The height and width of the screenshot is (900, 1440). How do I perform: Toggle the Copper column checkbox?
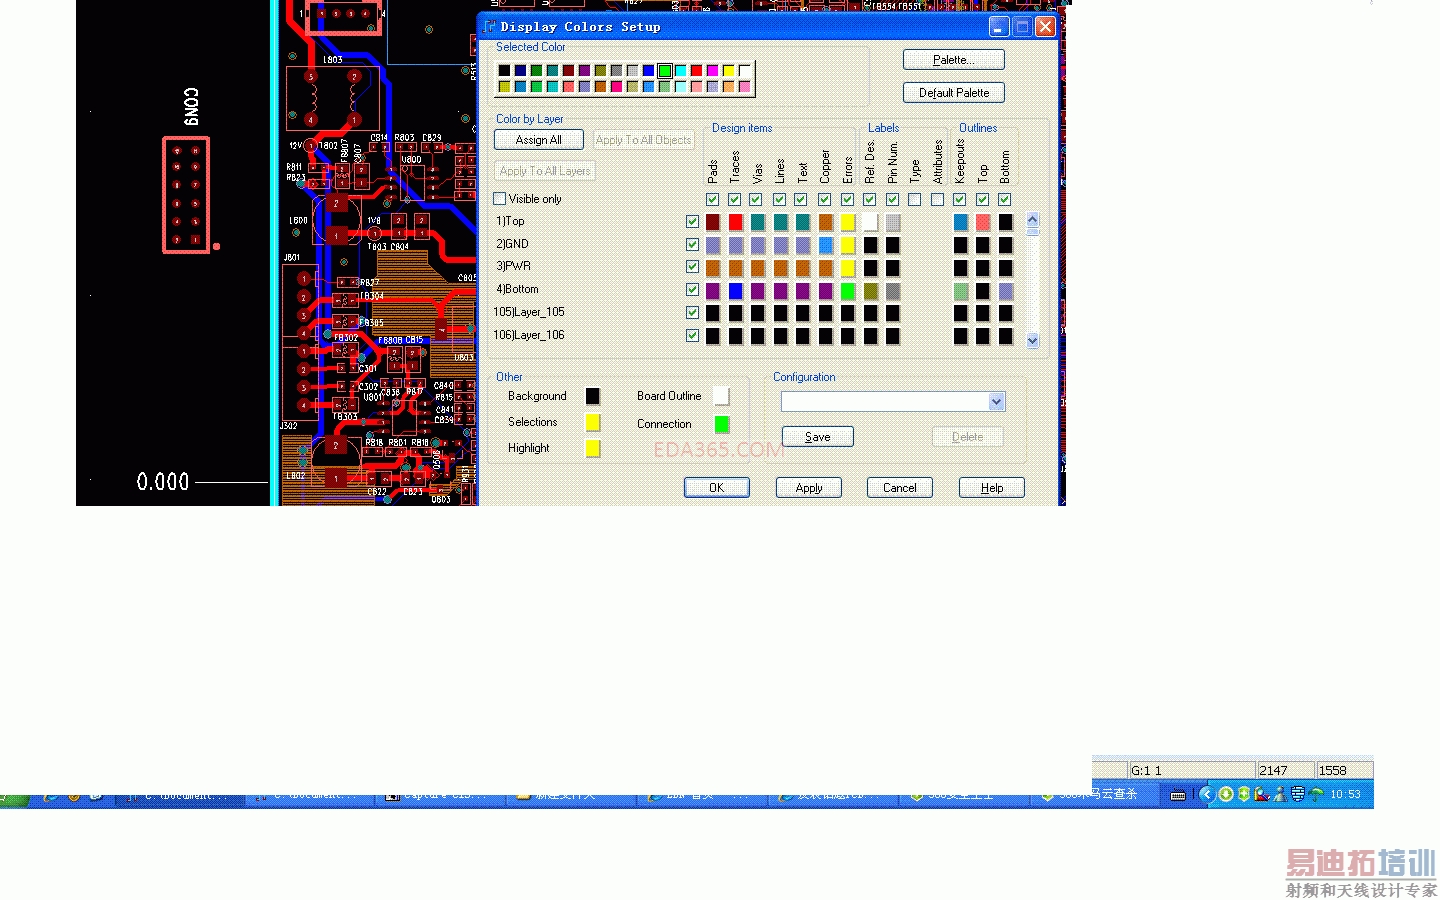tap(825, 200)
